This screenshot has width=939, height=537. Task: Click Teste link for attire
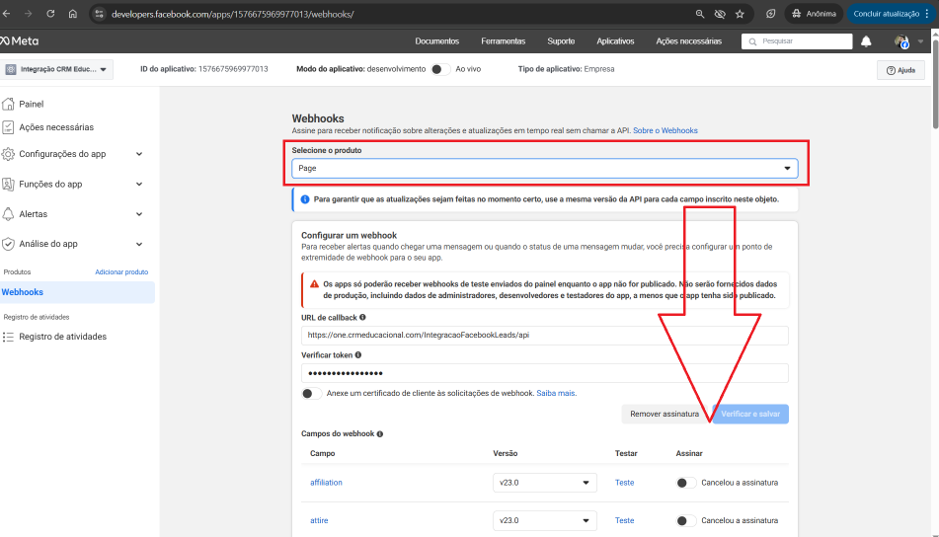[624, 520]
